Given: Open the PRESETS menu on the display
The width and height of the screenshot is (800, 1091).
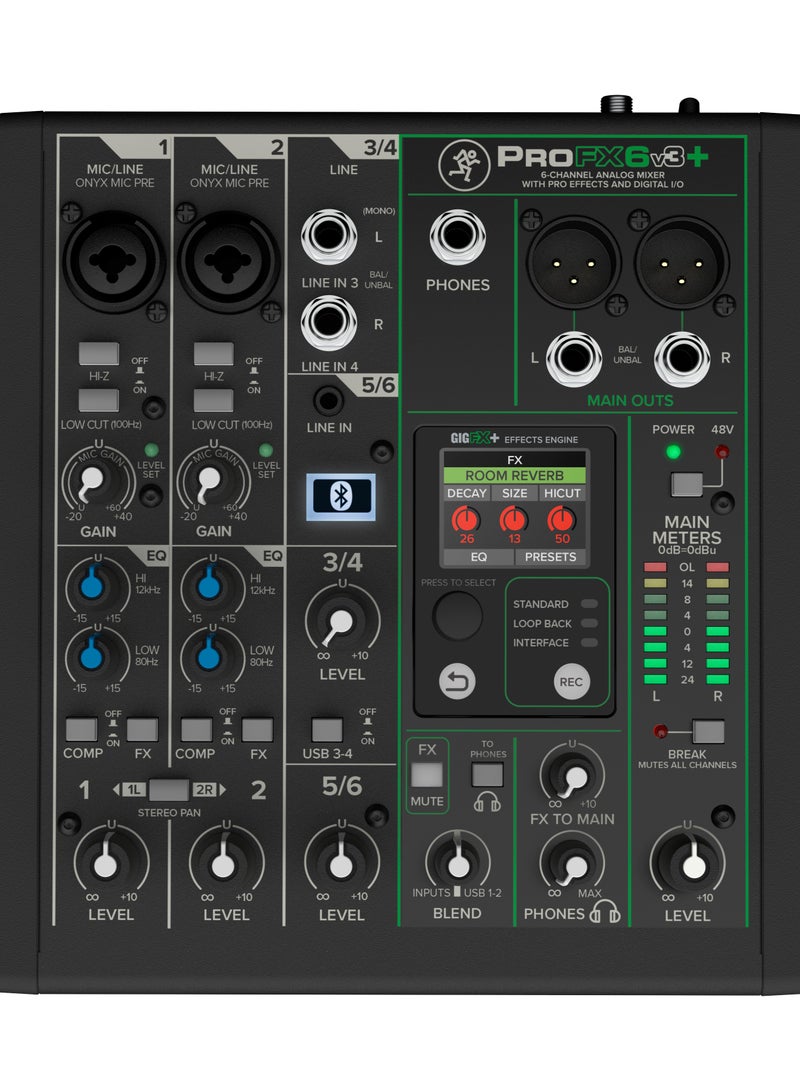Looking at the screenshot, I should click(549, 556).
